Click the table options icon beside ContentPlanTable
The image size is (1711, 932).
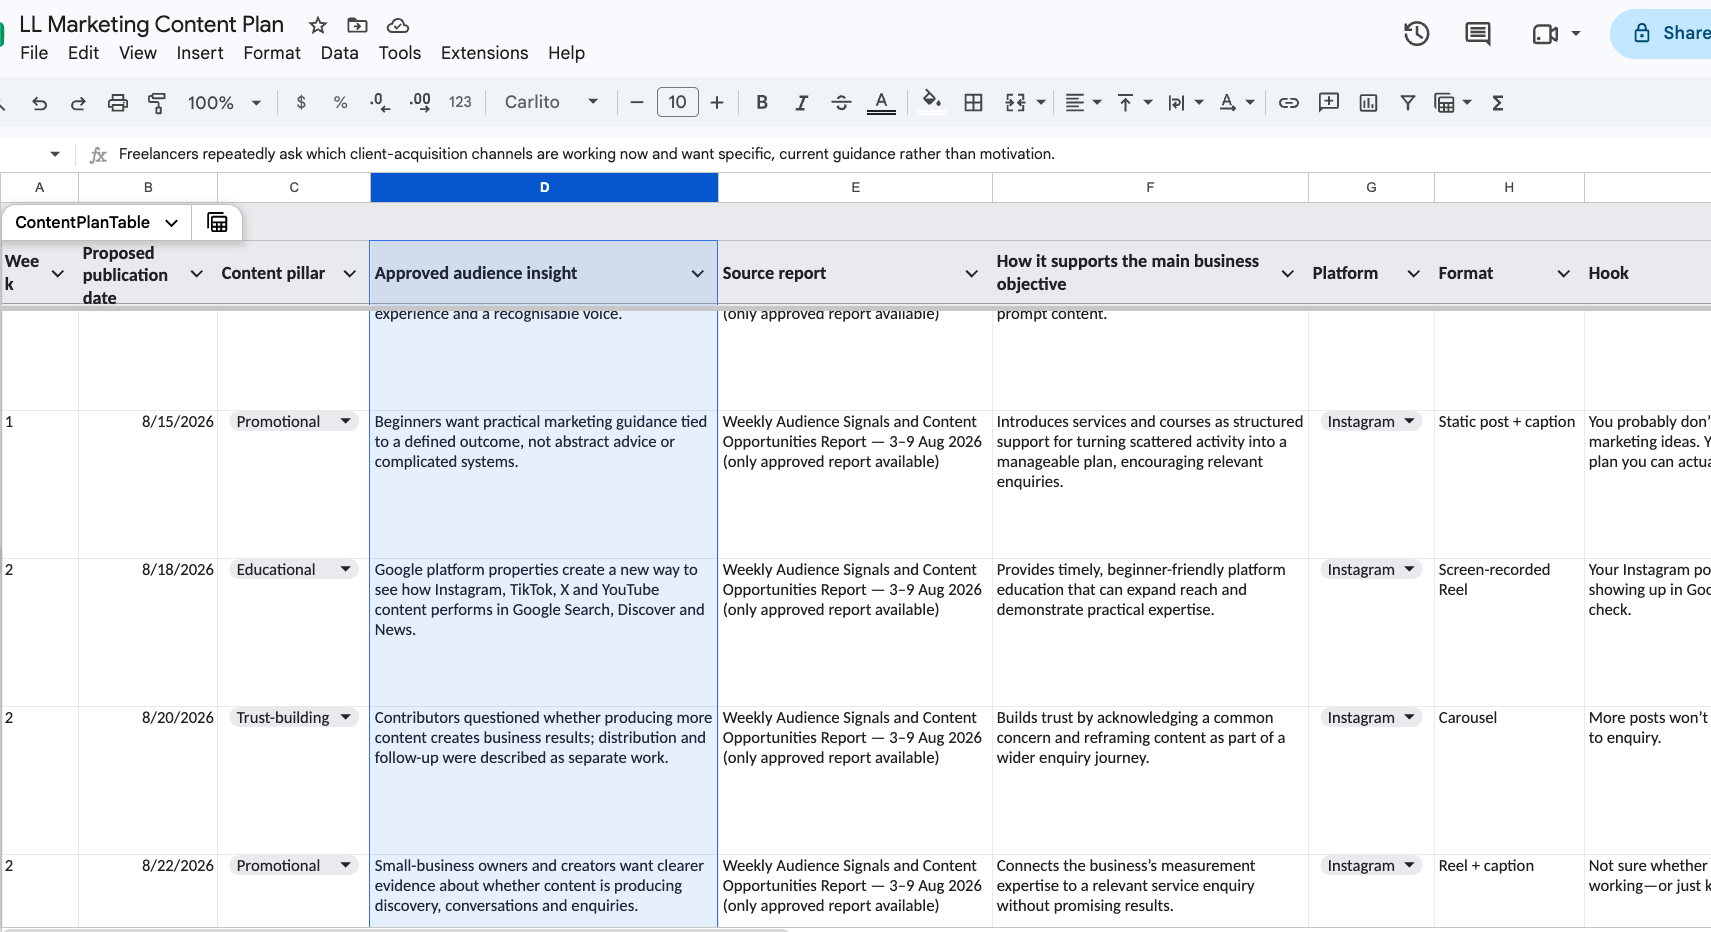[x=217, y=222]
